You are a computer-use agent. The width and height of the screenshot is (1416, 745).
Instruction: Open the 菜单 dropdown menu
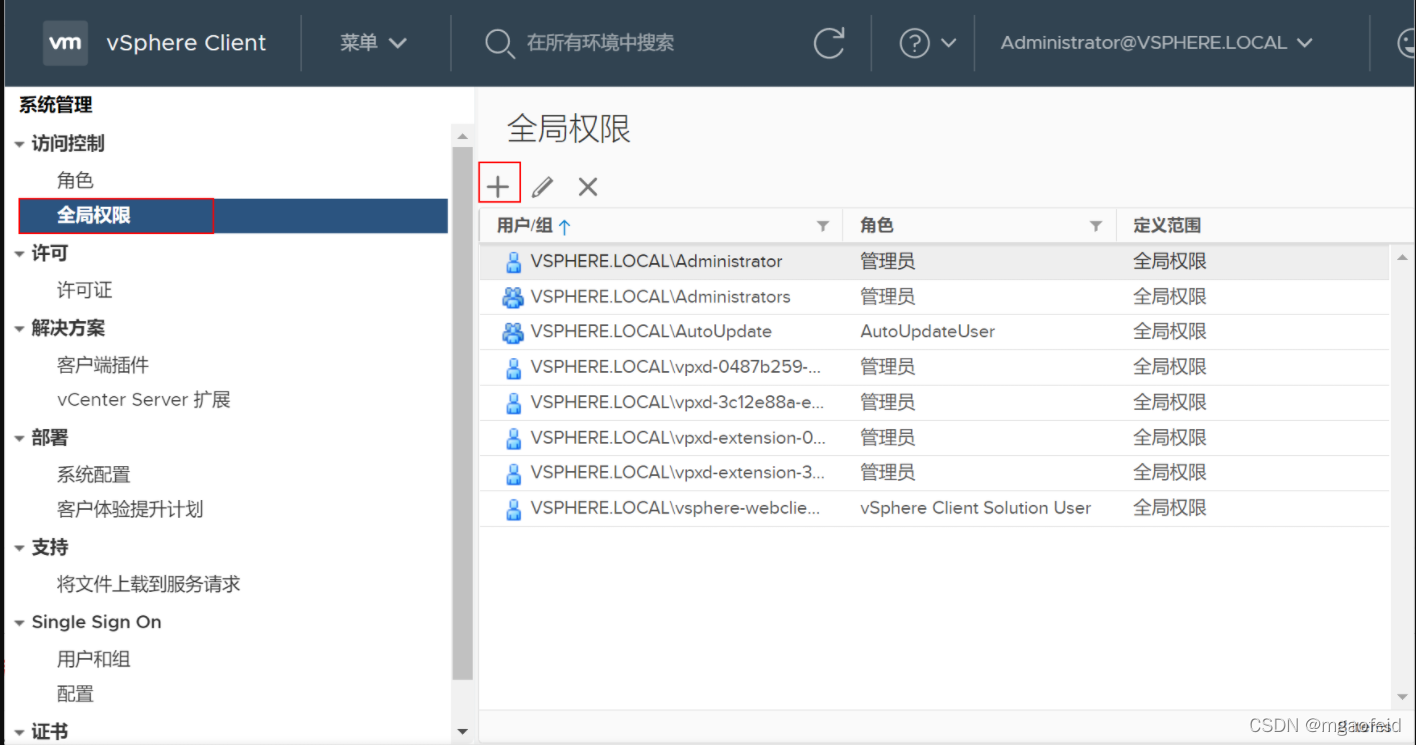point(373,43)
